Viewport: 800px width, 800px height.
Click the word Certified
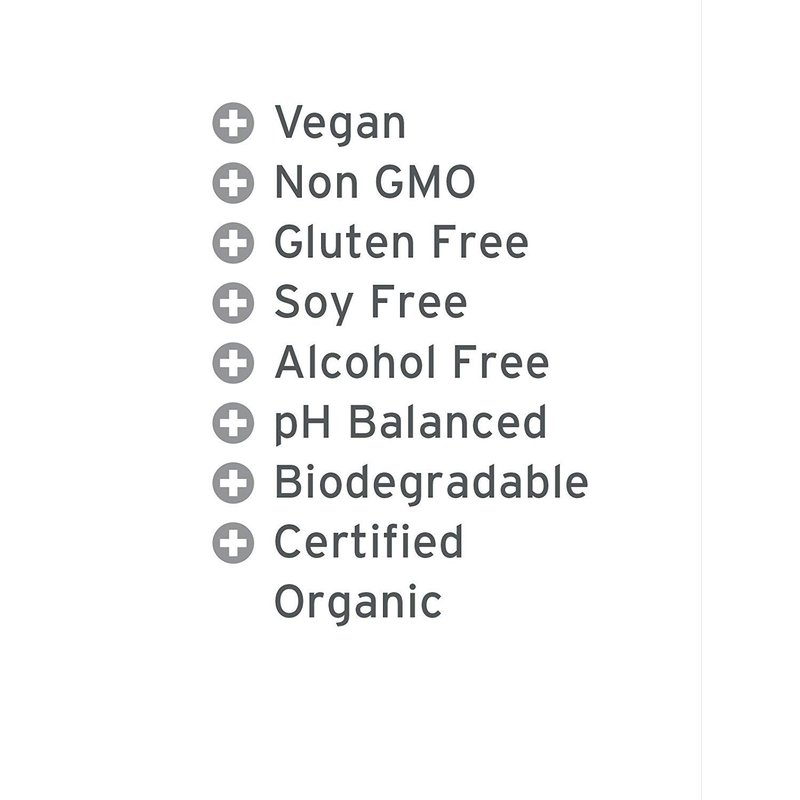[x=368, y=543]
